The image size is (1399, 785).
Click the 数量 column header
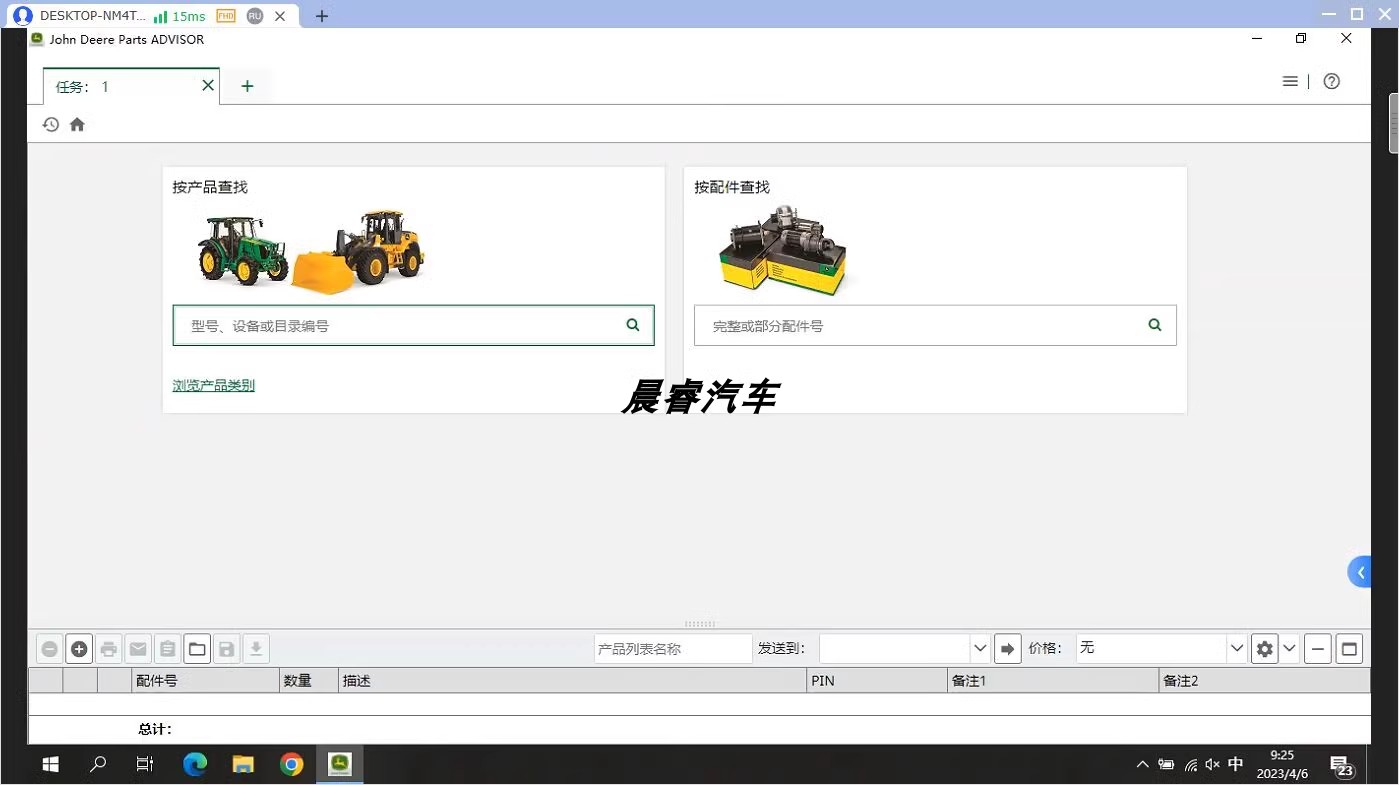point(309,681)
